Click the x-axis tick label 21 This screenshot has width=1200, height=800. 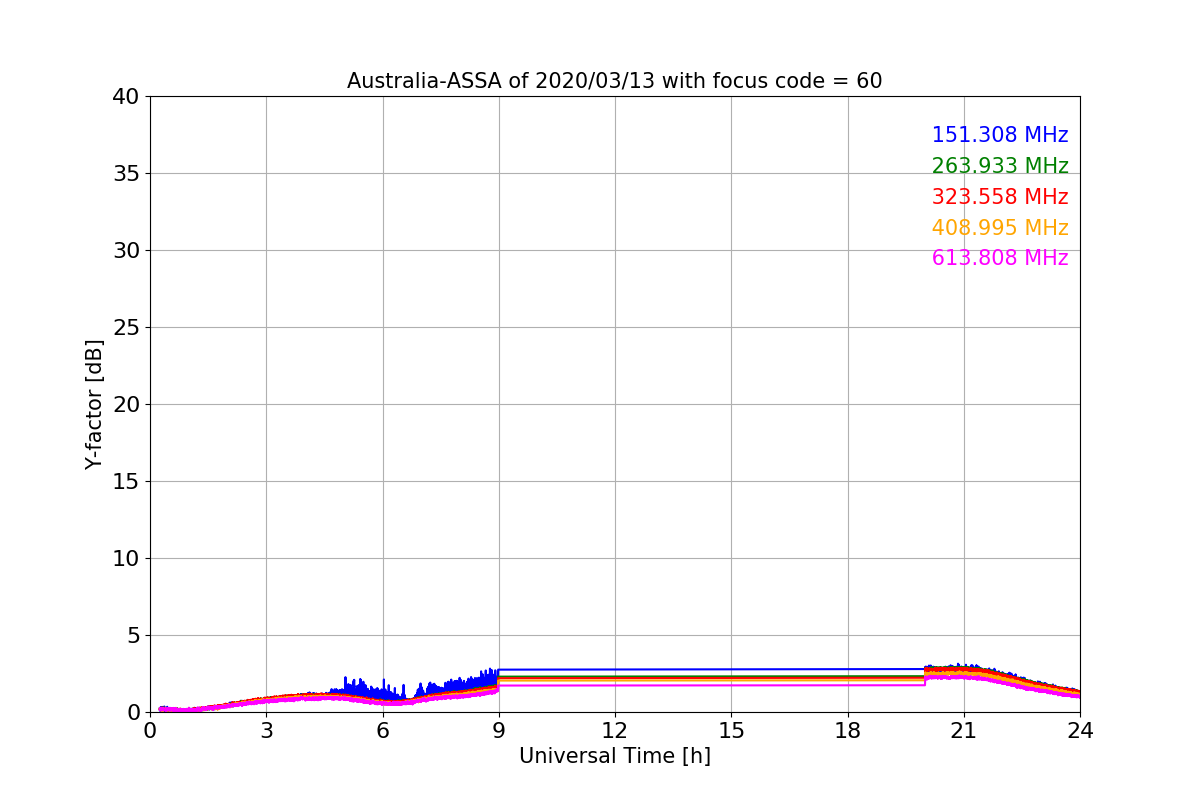pyautogui.click(x=964, y=731)
